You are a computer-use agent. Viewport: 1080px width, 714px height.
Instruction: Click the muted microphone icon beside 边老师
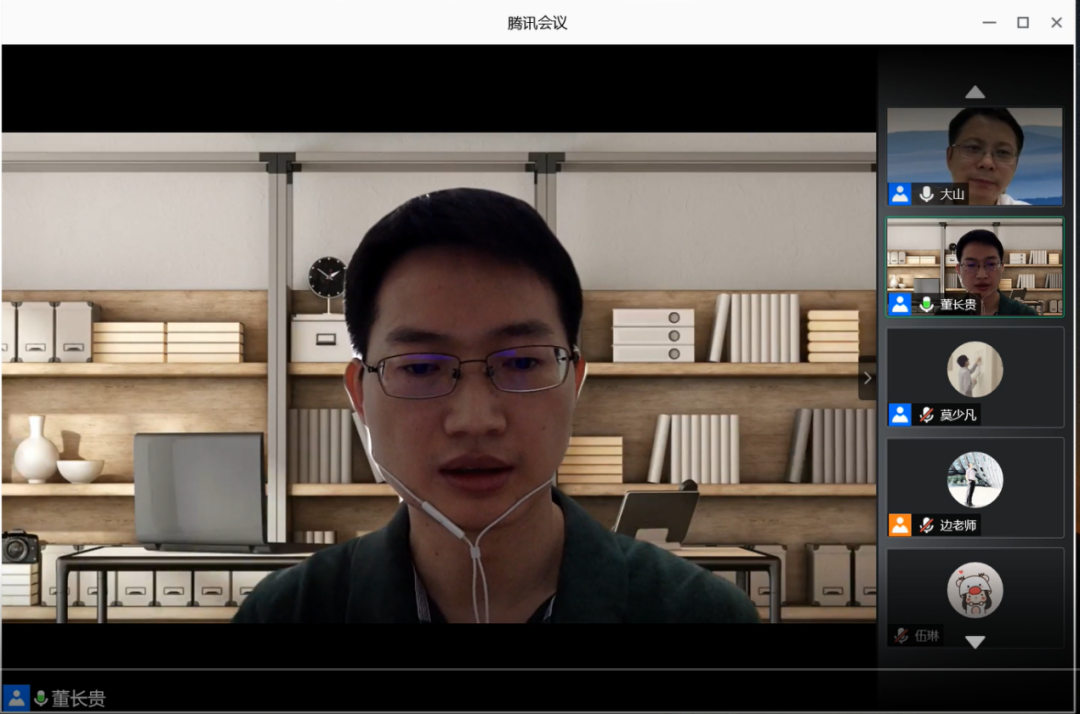pos(925,525)
